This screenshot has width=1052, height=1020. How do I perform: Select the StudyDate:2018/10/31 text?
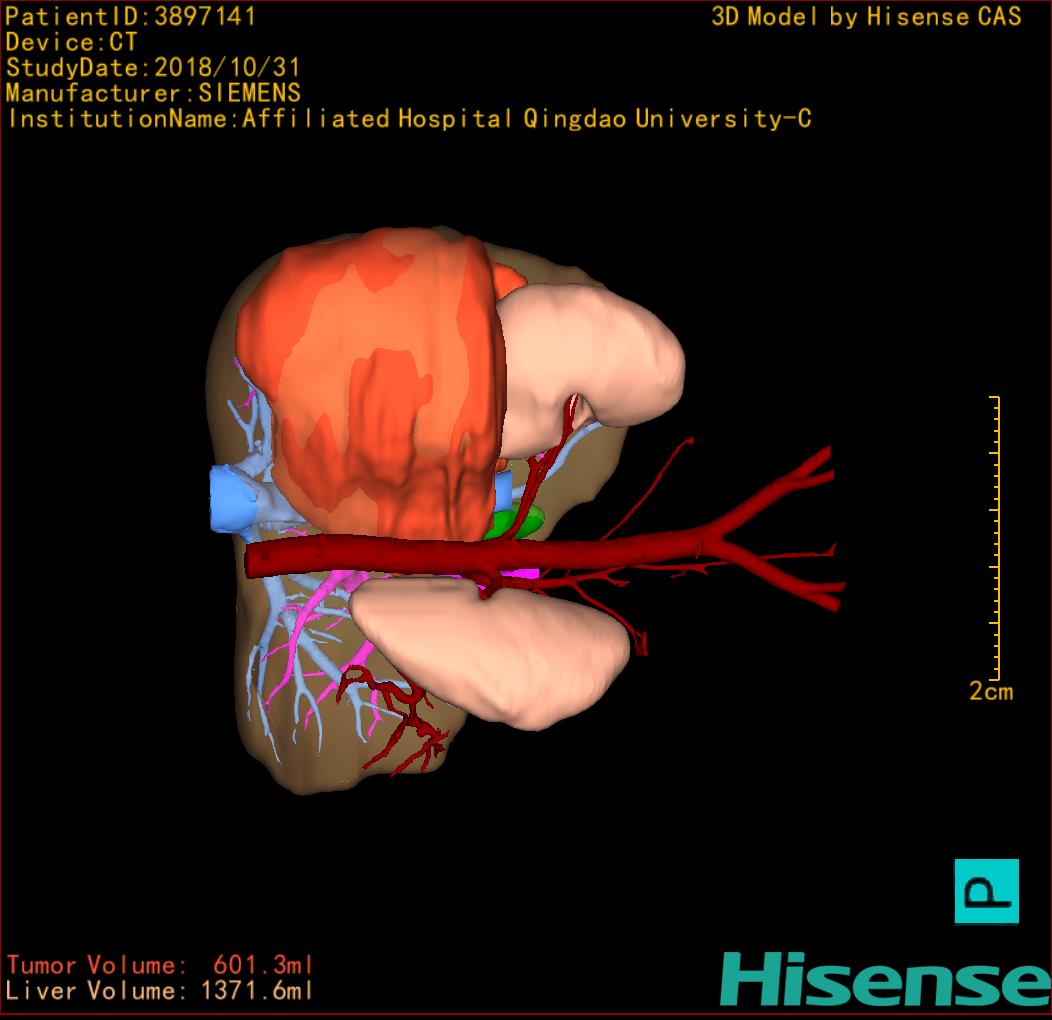pos(152,67)
